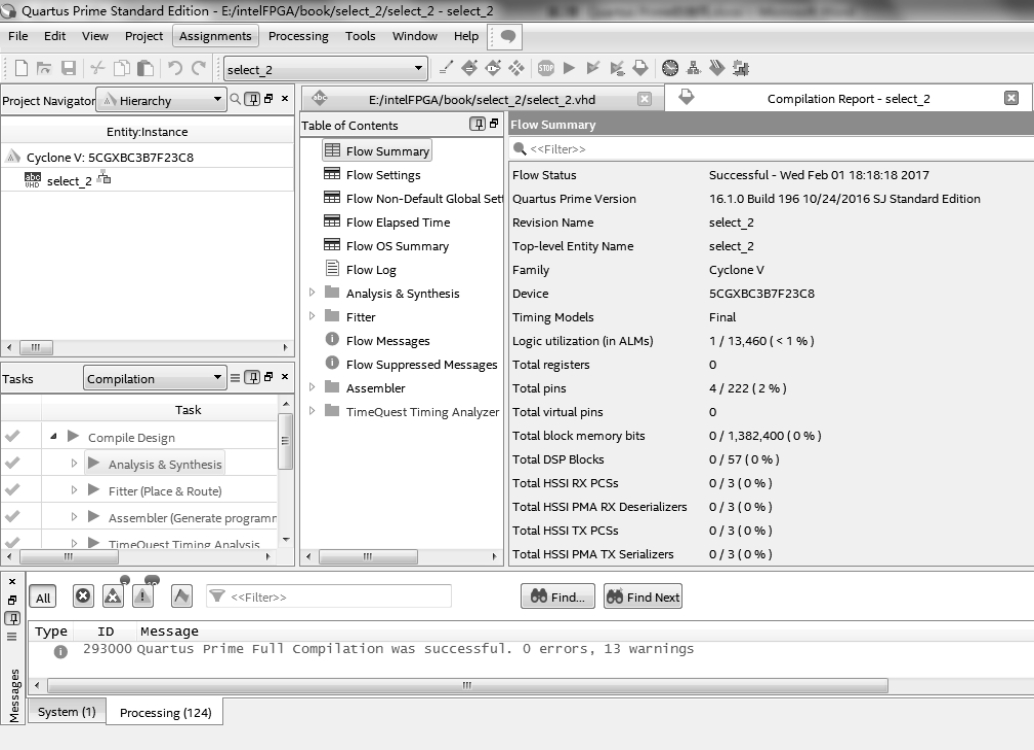
Task: Open Flow Elapsed Time report
Action: pos(398,222)
